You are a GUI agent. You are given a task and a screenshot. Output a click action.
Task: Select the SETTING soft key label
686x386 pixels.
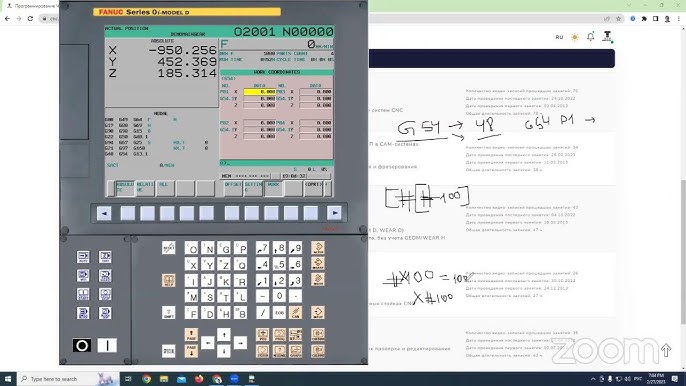(253, 188)
